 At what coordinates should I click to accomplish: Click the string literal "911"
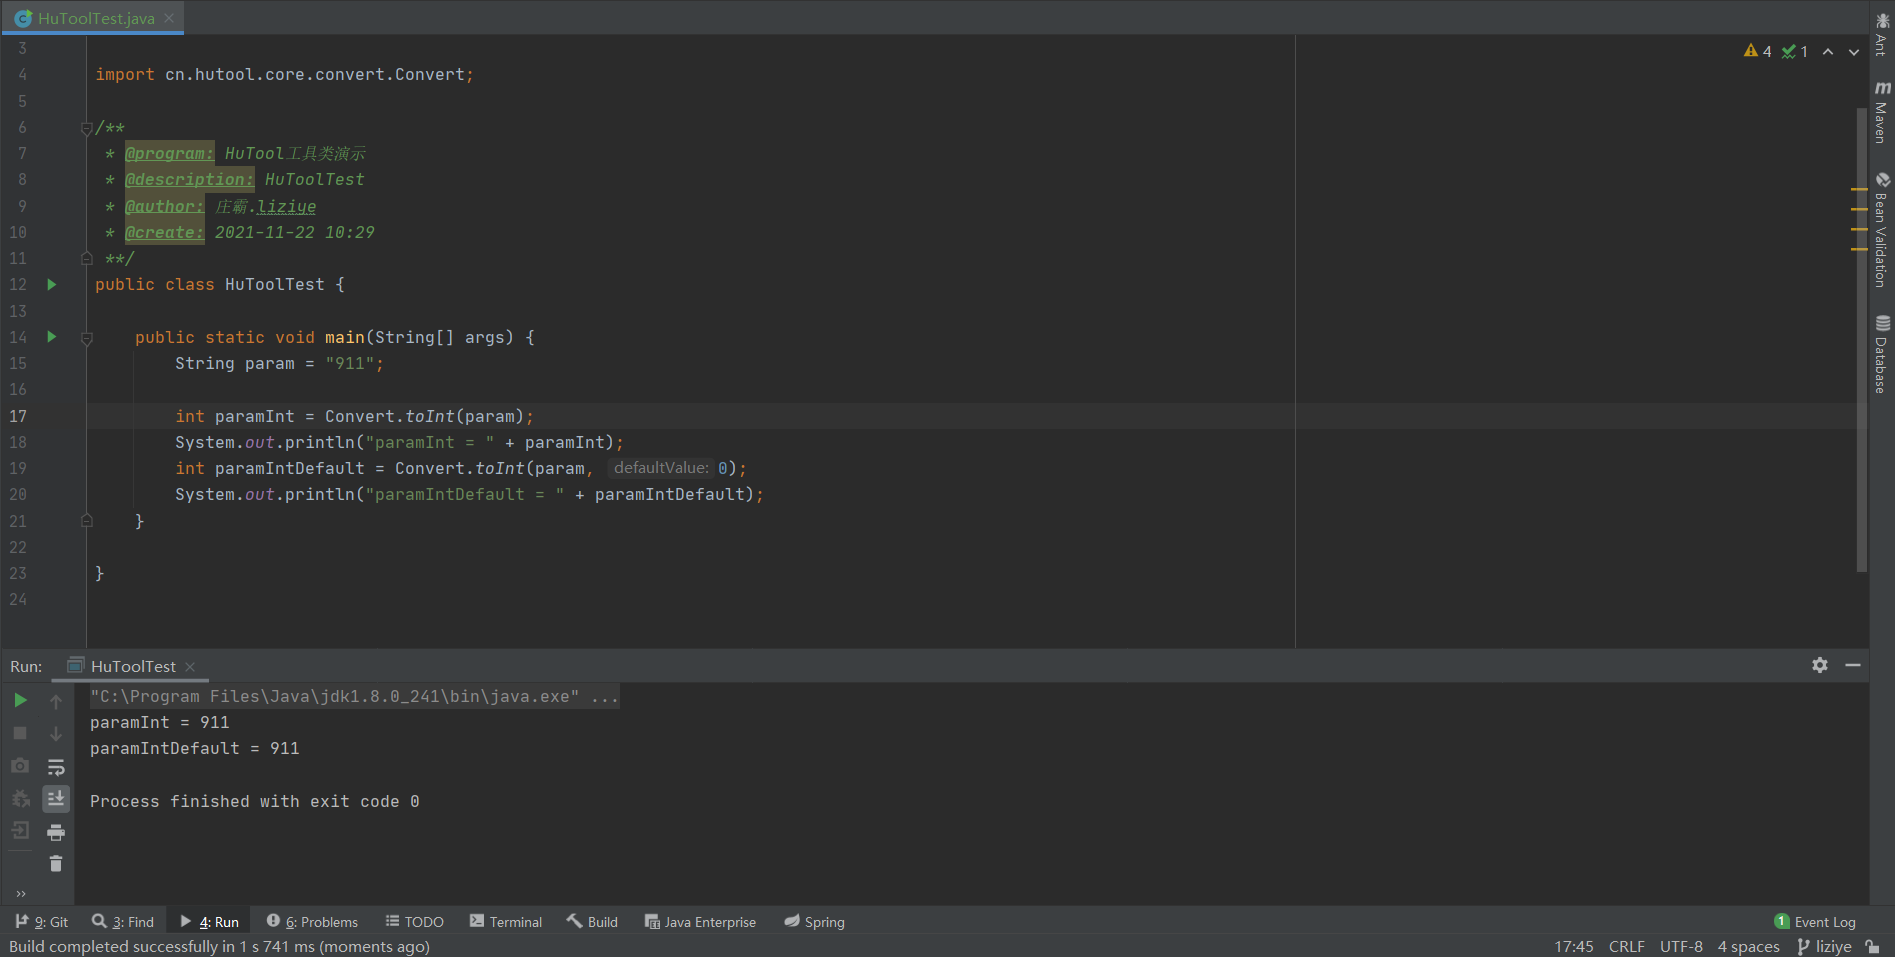click(x=350, y=364)
